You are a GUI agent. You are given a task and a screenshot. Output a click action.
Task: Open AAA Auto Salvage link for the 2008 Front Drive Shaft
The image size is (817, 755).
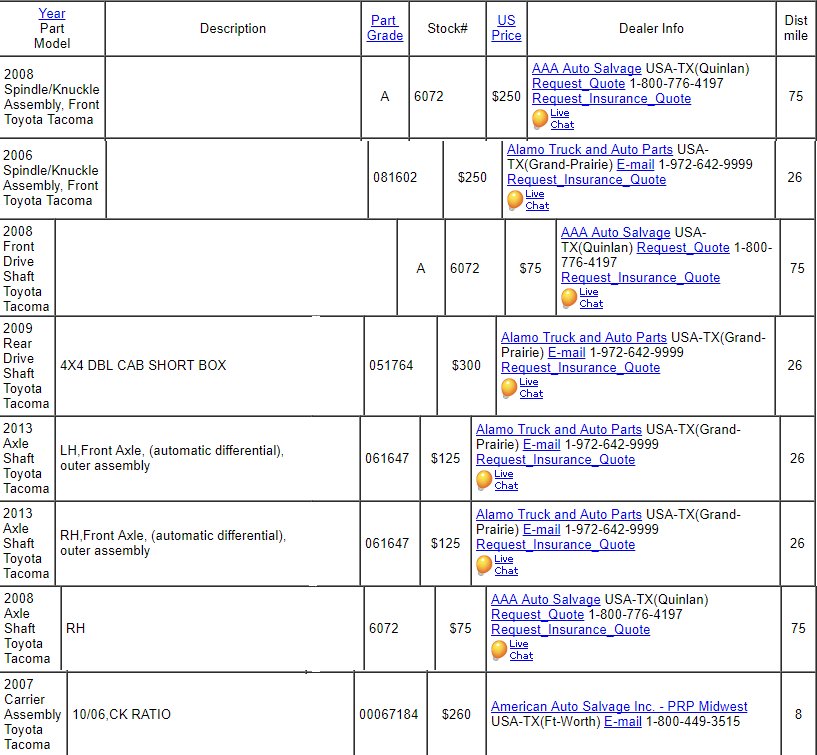616,232
